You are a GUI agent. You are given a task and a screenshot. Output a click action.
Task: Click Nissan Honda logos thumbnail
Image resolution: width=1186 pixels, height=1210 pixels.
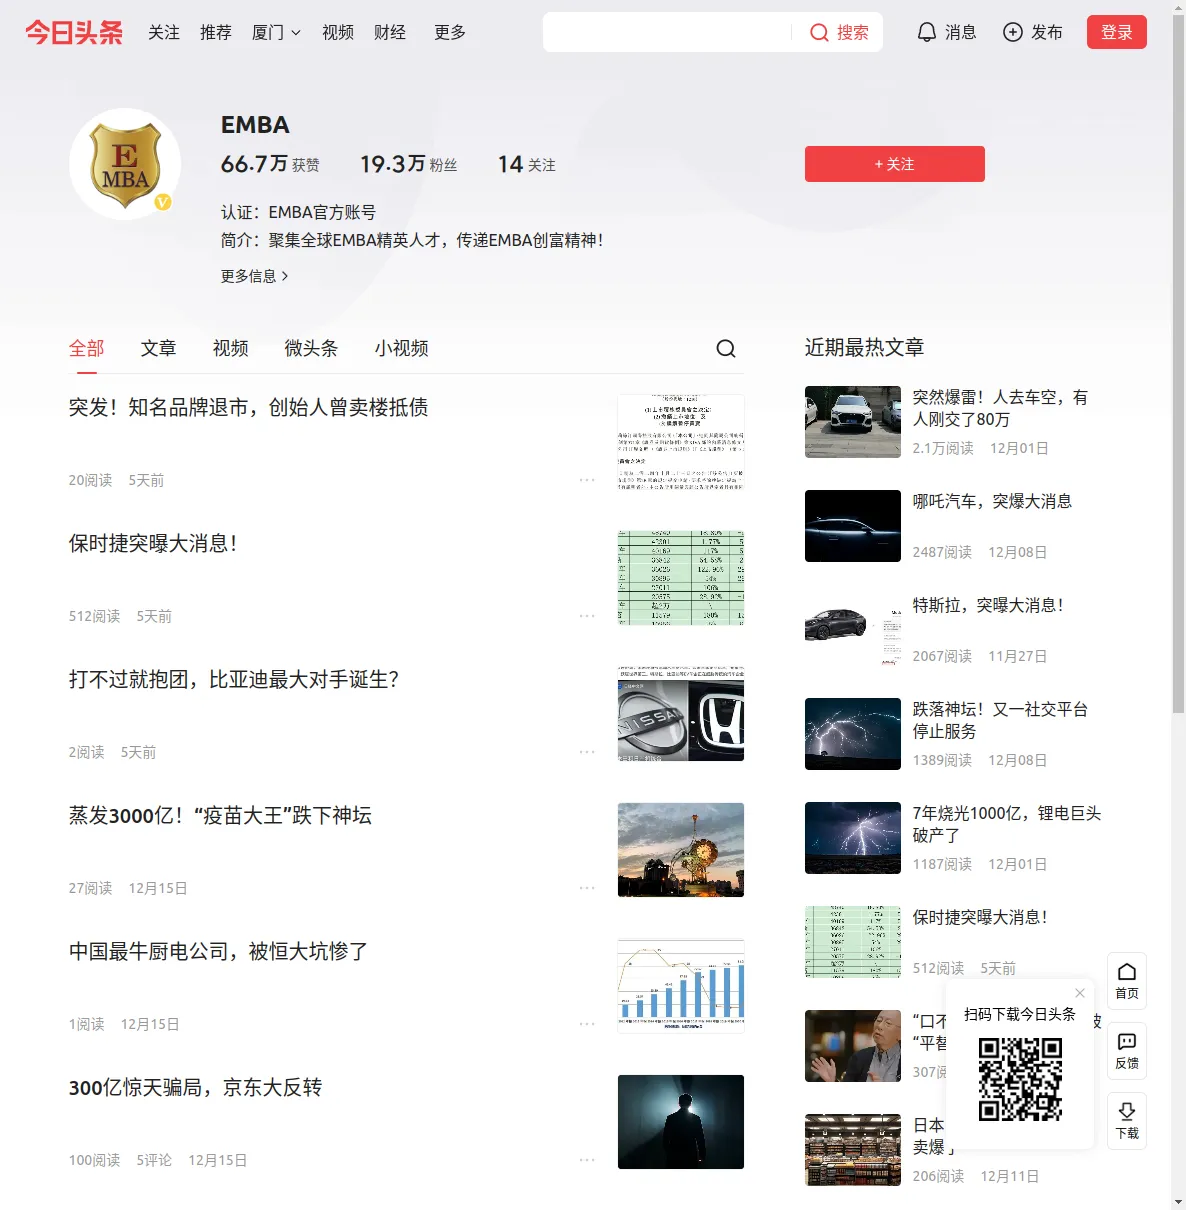point(681,714)
